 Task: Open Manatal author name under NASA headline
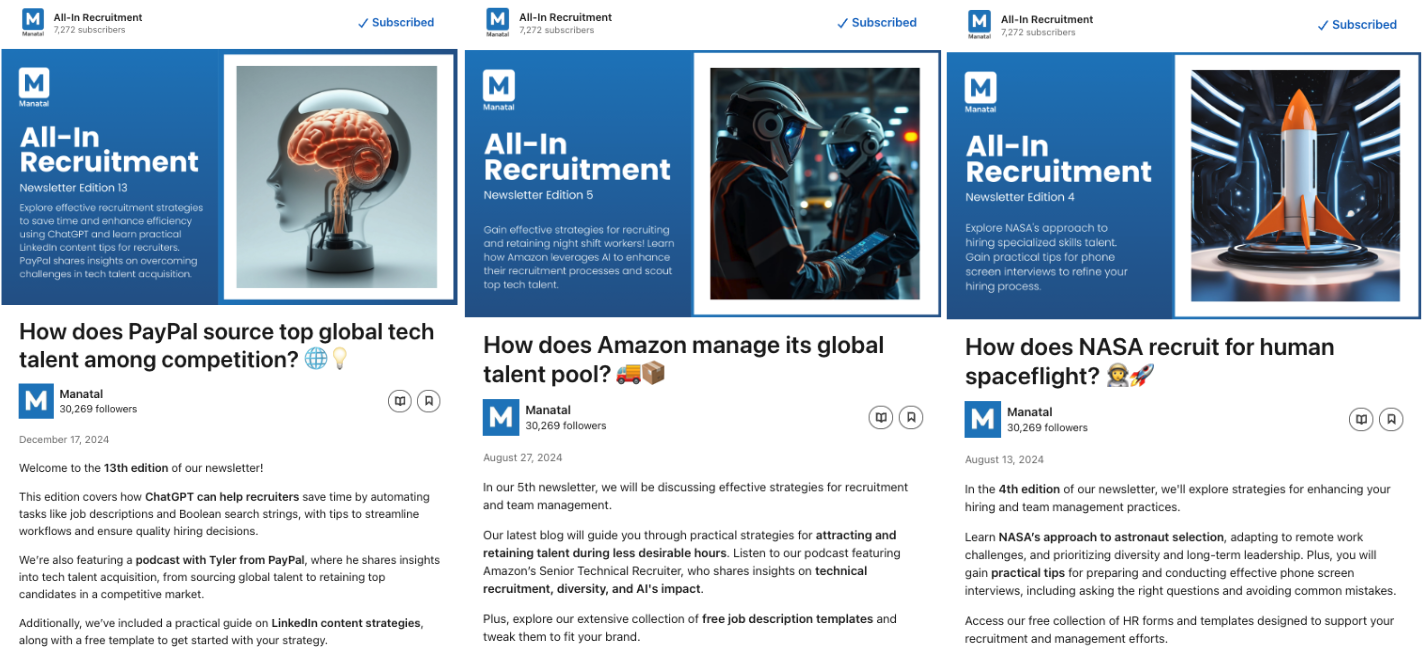[x=1029, y=412]
